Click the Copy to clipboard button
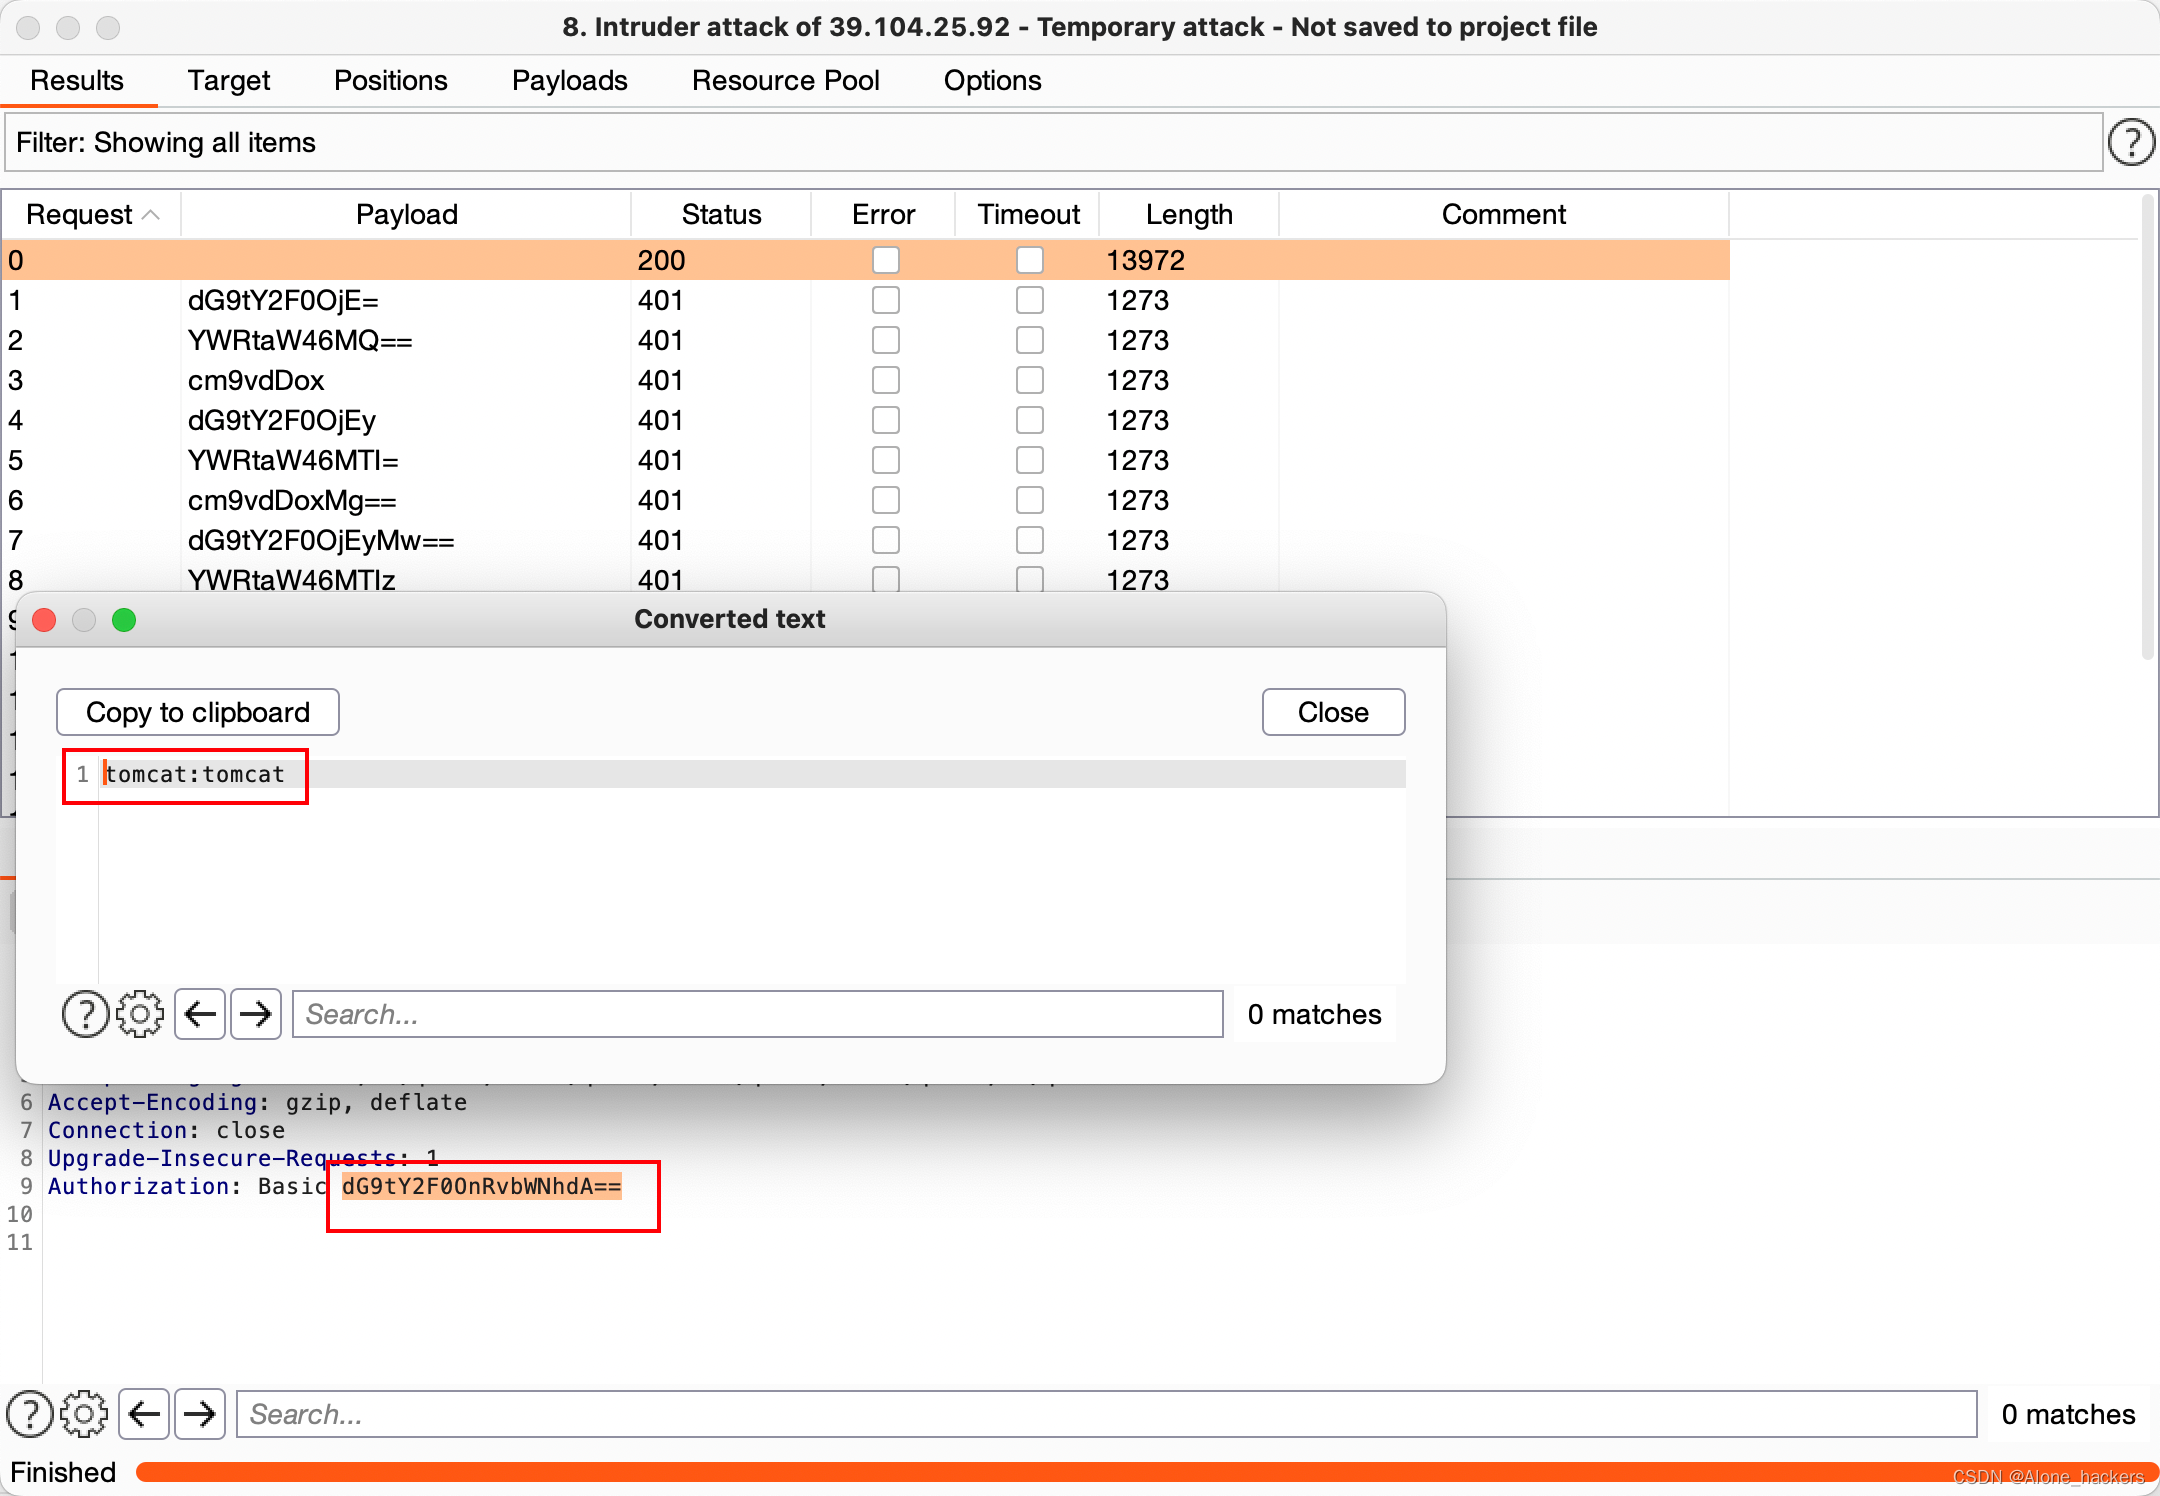The width and height of the screenshot is (2160, 1496). point(198,712)
